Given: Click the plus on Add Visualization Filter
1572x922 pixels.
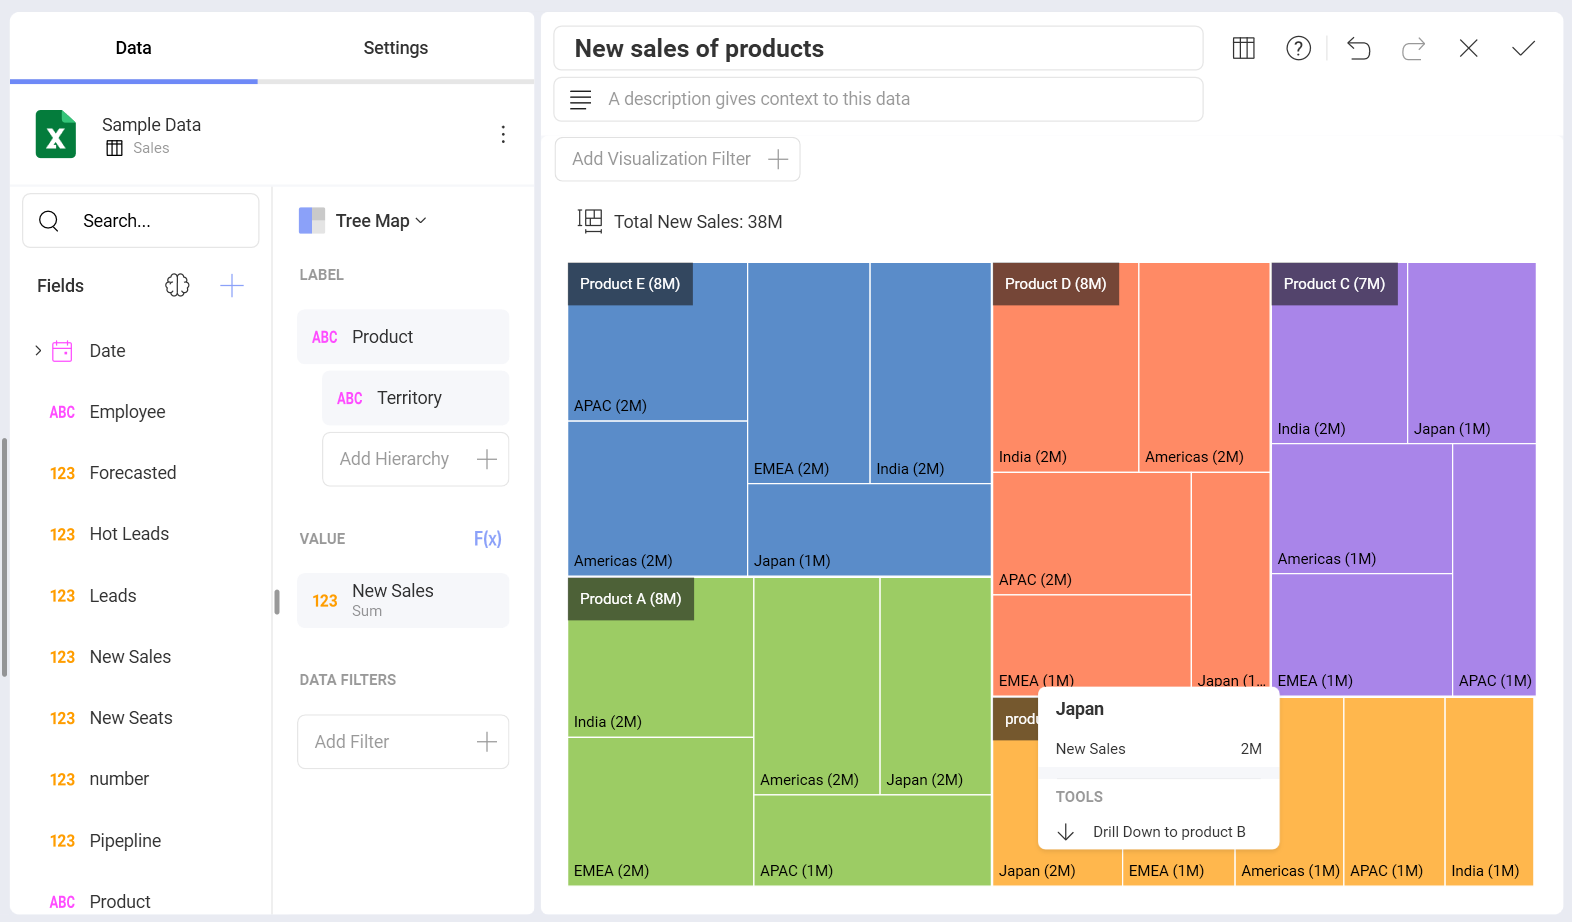Looking at the screenshot, I should 778,159.
